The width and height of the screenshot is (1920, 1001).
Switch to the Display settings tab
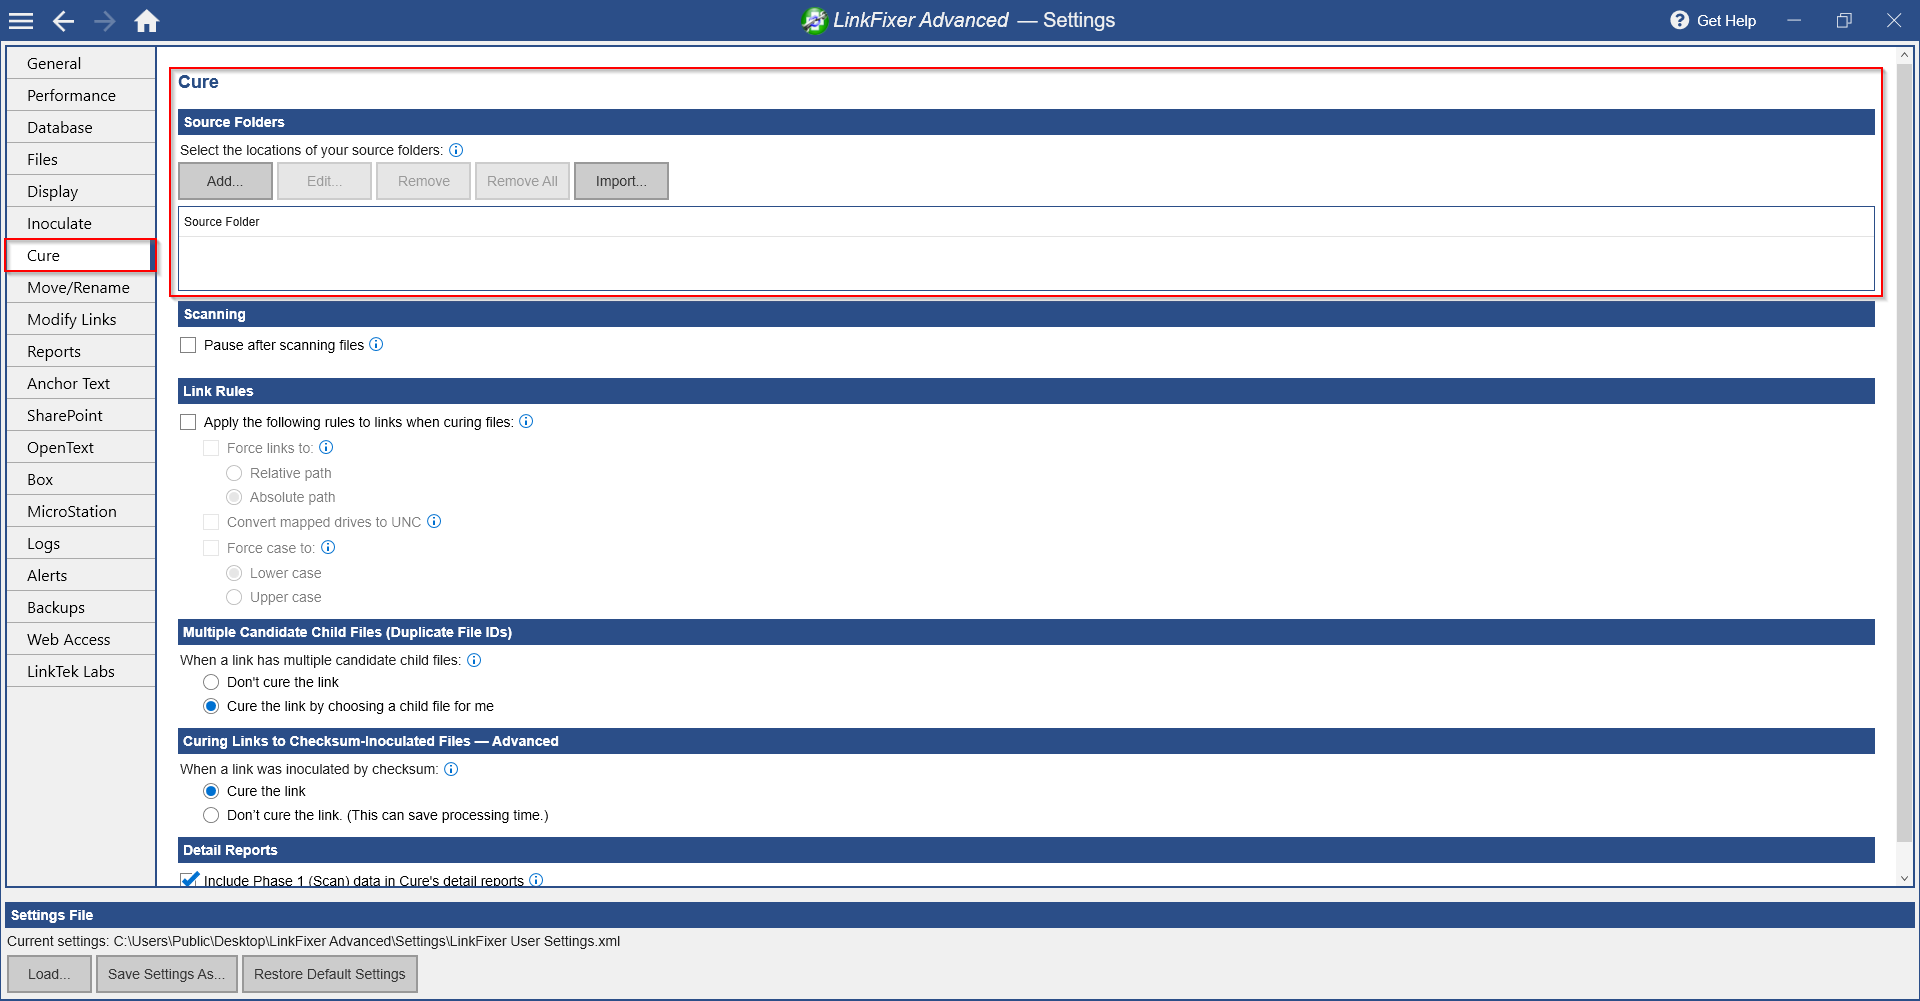pyautogui.click(x=81, y=191)
